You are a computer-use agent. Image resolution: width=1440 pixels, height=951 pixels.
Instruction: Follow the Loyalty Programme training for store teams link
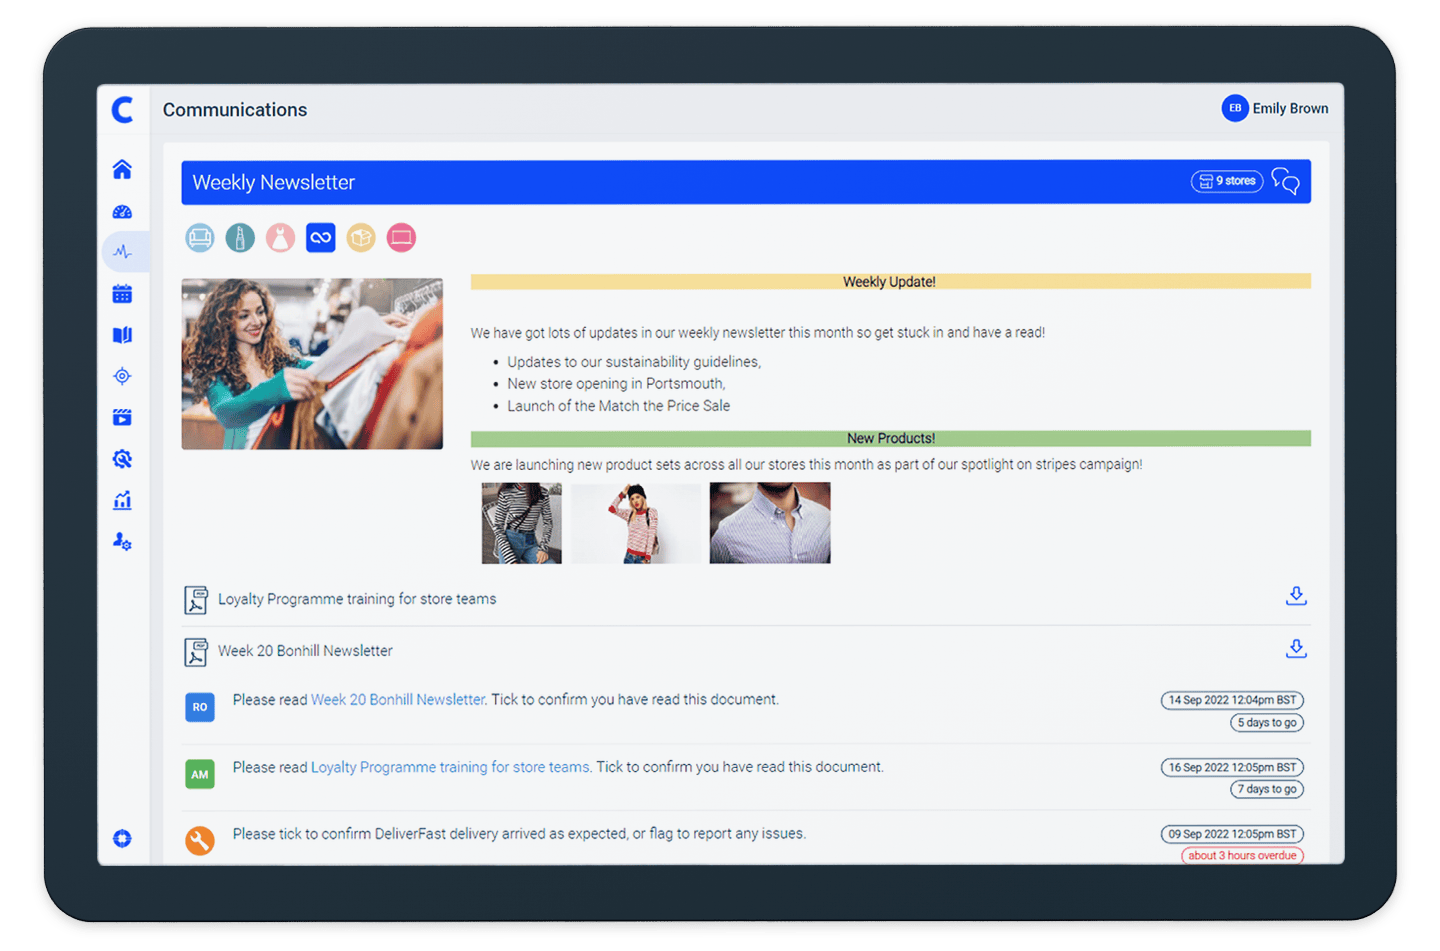[x=450, y=767]
